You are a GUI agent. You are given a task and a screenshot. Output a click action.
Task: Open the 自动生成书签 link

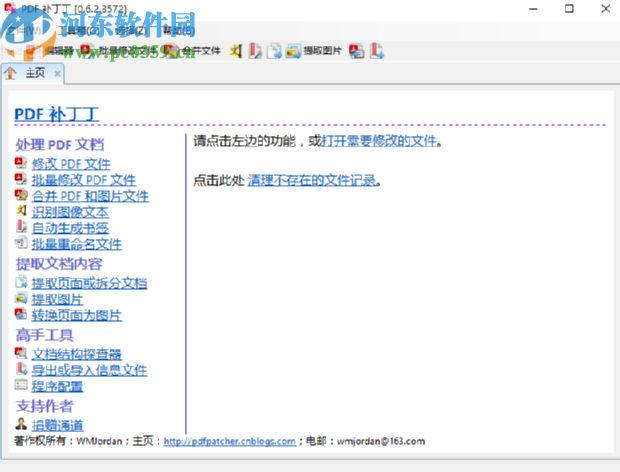coord(70,228)
